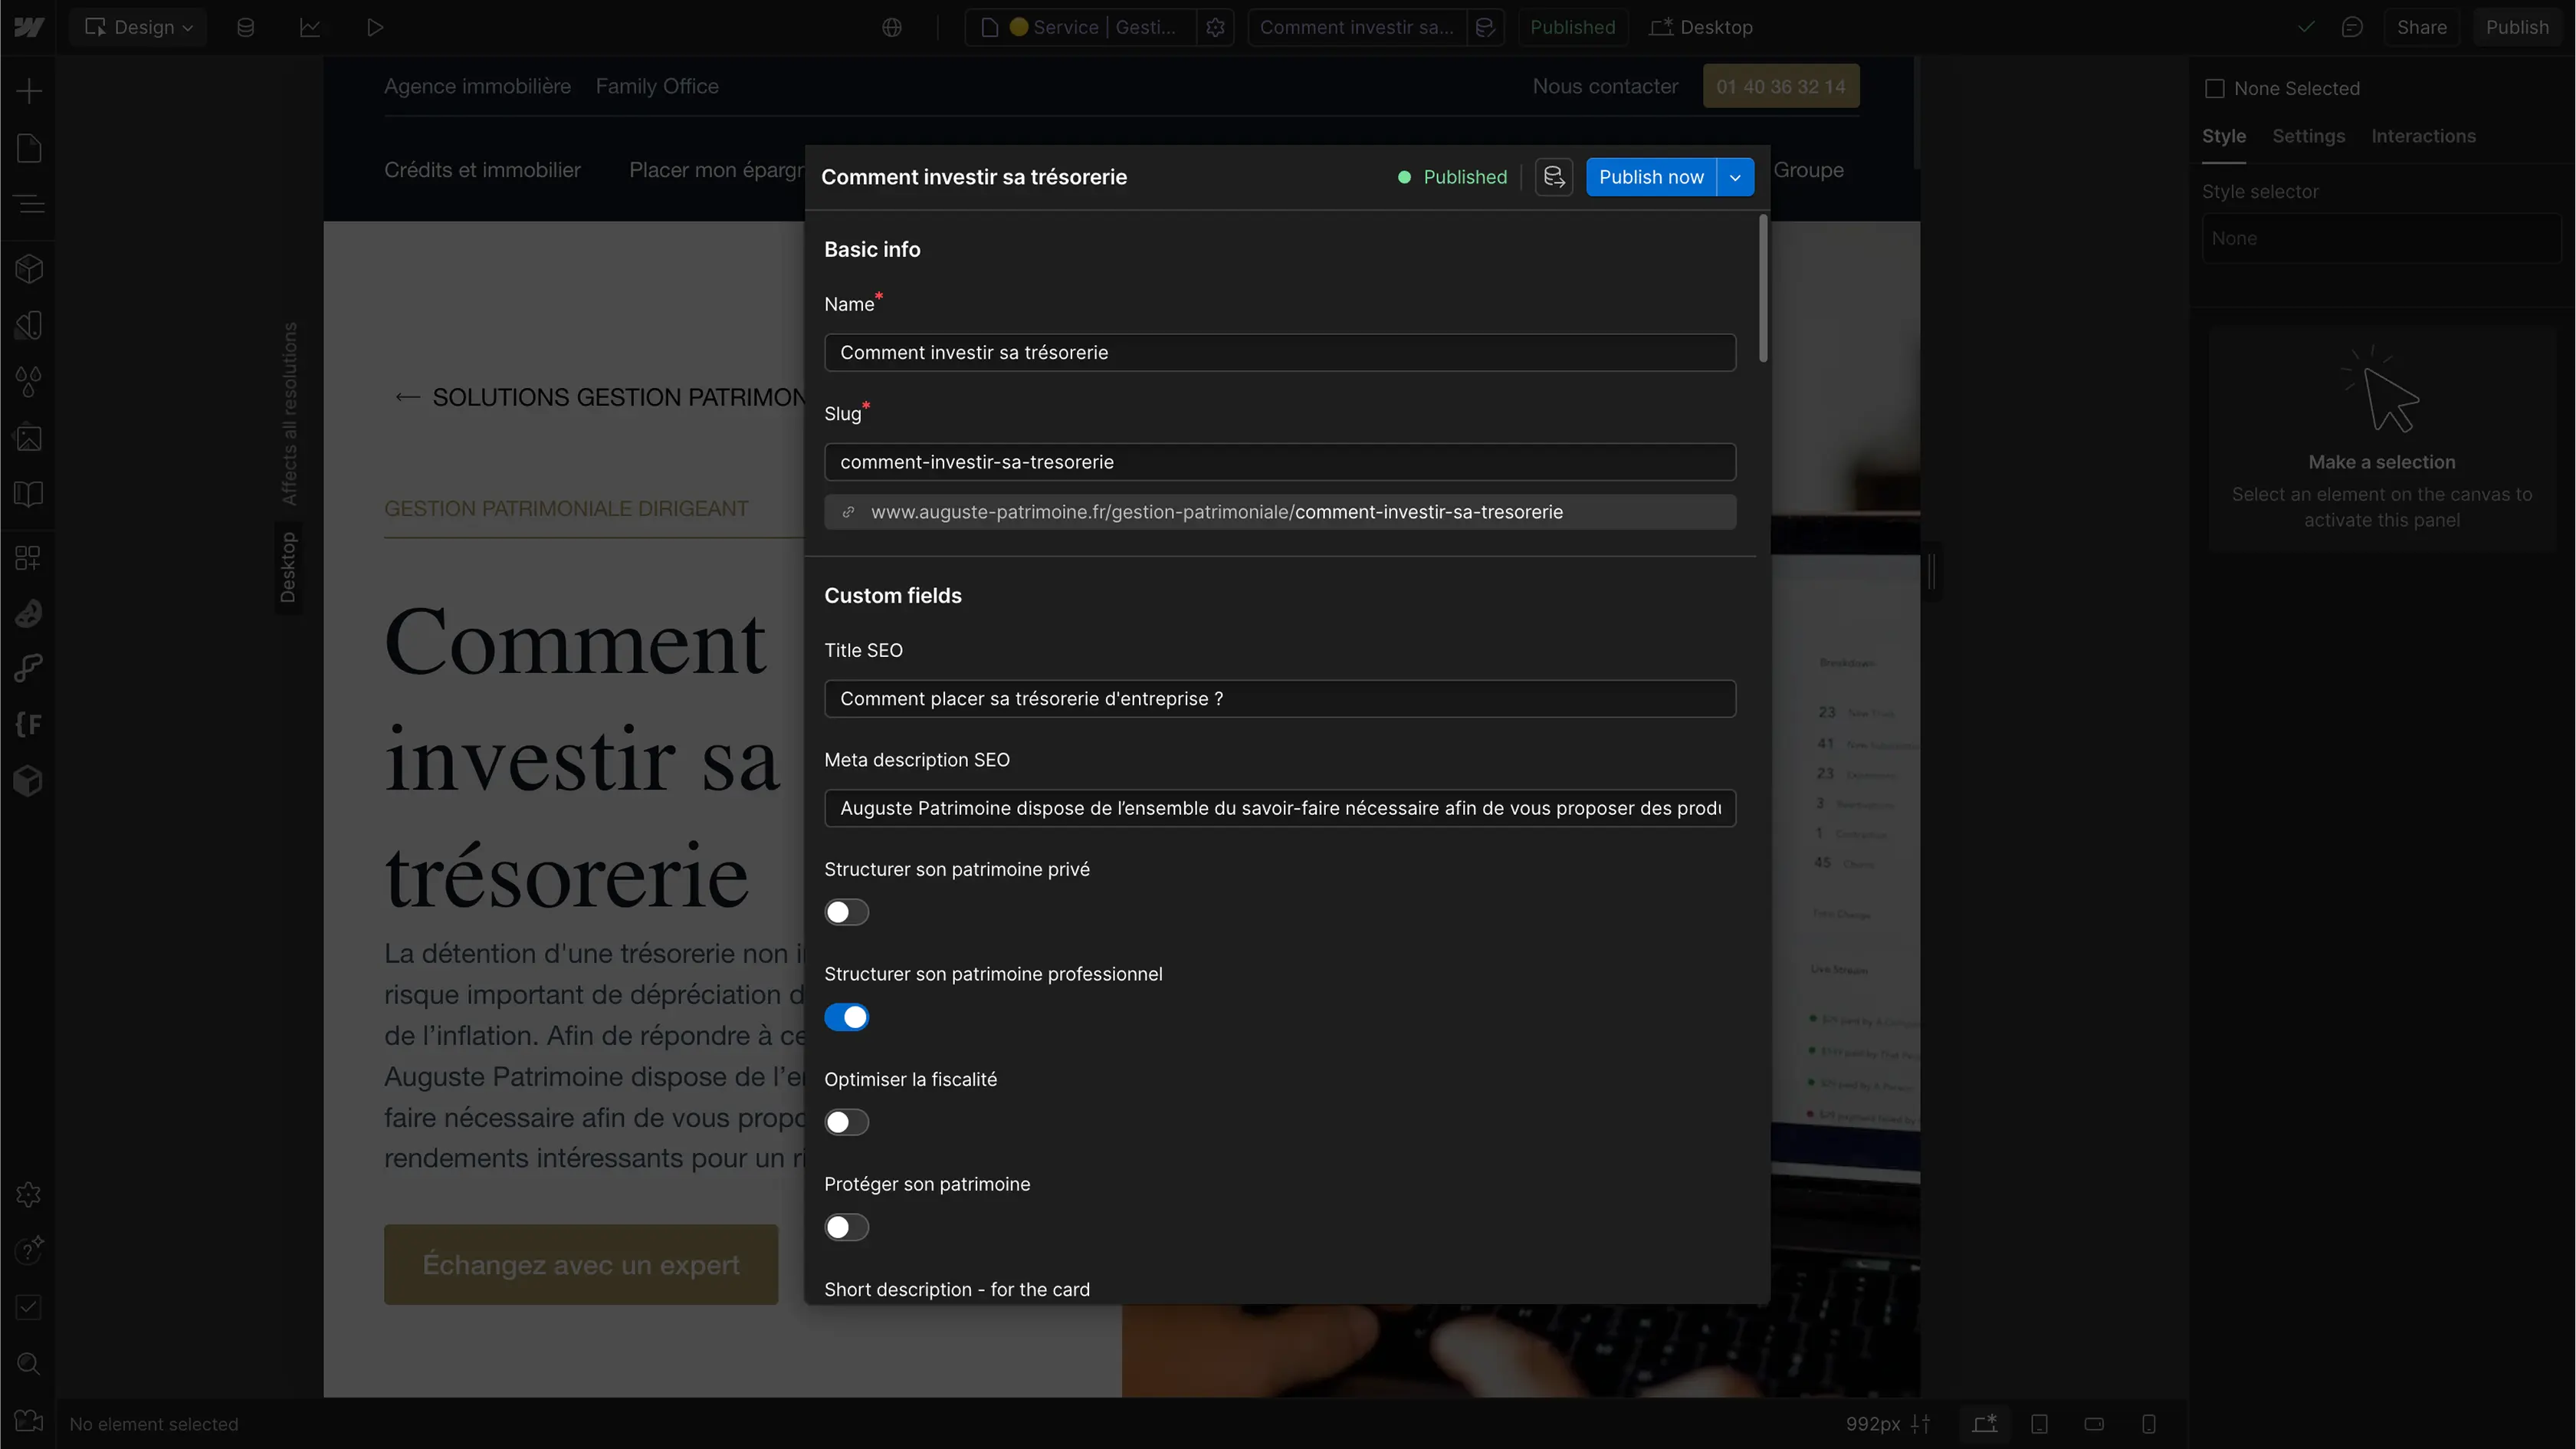The height and width of the screenshot is (1449, 2576).
Task: Launch the solid cube app icon
Action: tap(28, 780)
